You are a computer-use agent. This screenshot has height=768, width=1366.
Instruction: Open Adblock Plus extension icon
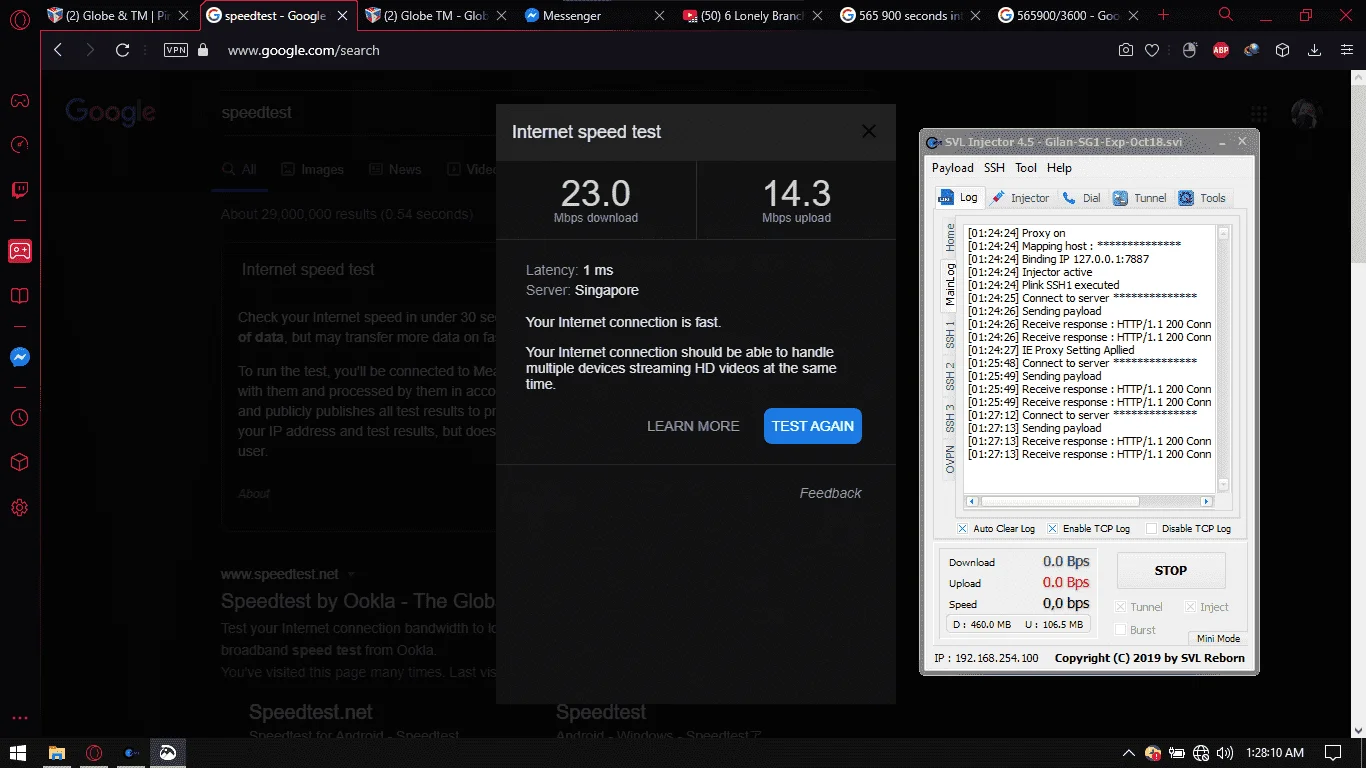[1220, 50]
